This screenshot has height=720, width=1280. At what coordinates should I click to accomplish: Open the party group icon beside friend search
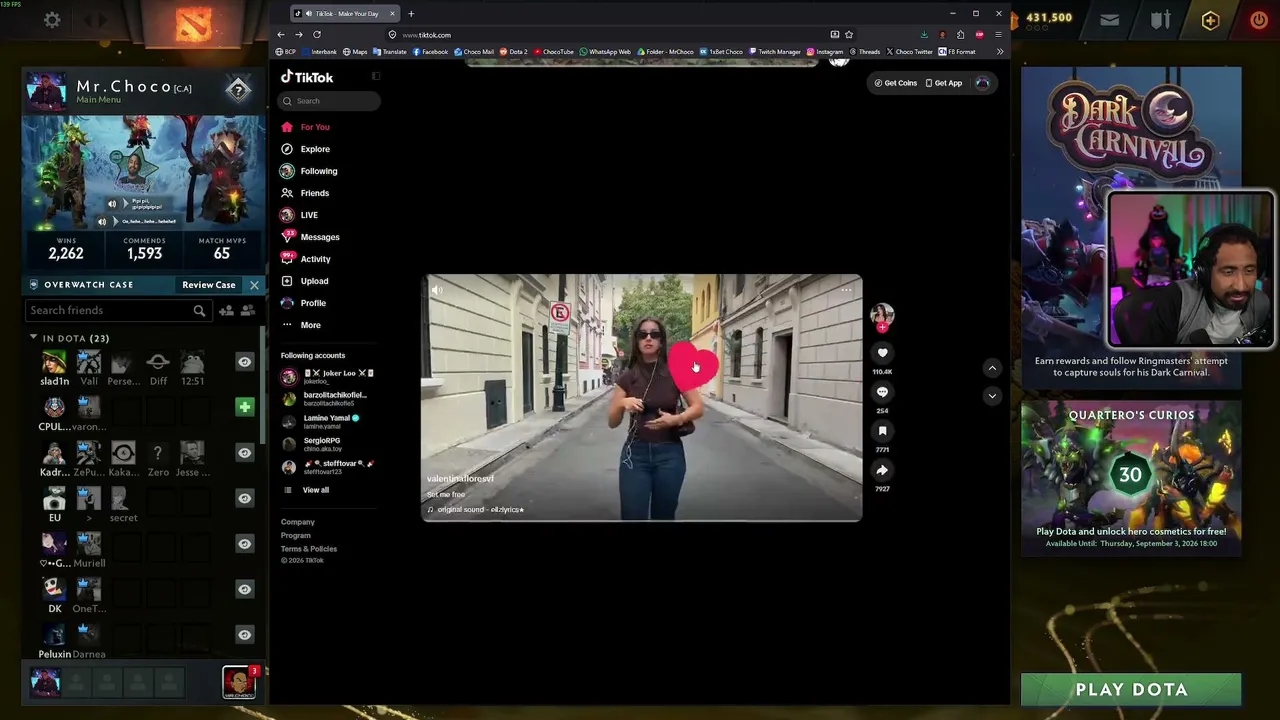click(247, 311)
